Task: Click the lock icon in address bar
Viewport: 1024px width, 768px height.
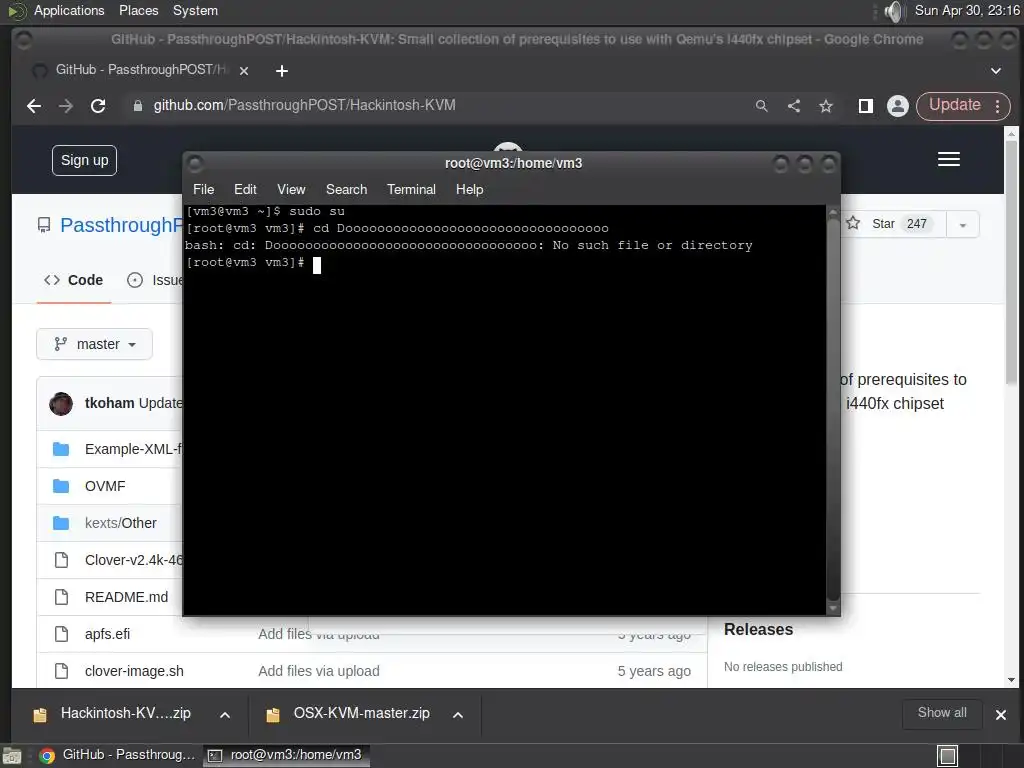Action: coord(138,106)
